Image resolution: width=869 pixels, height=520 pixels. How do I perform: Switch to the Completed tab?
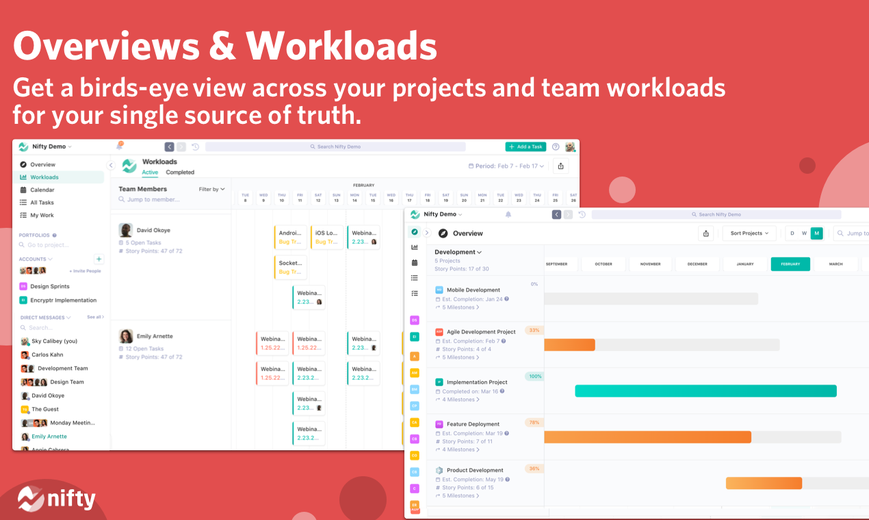pyautogui.click(x=180, y=172)
